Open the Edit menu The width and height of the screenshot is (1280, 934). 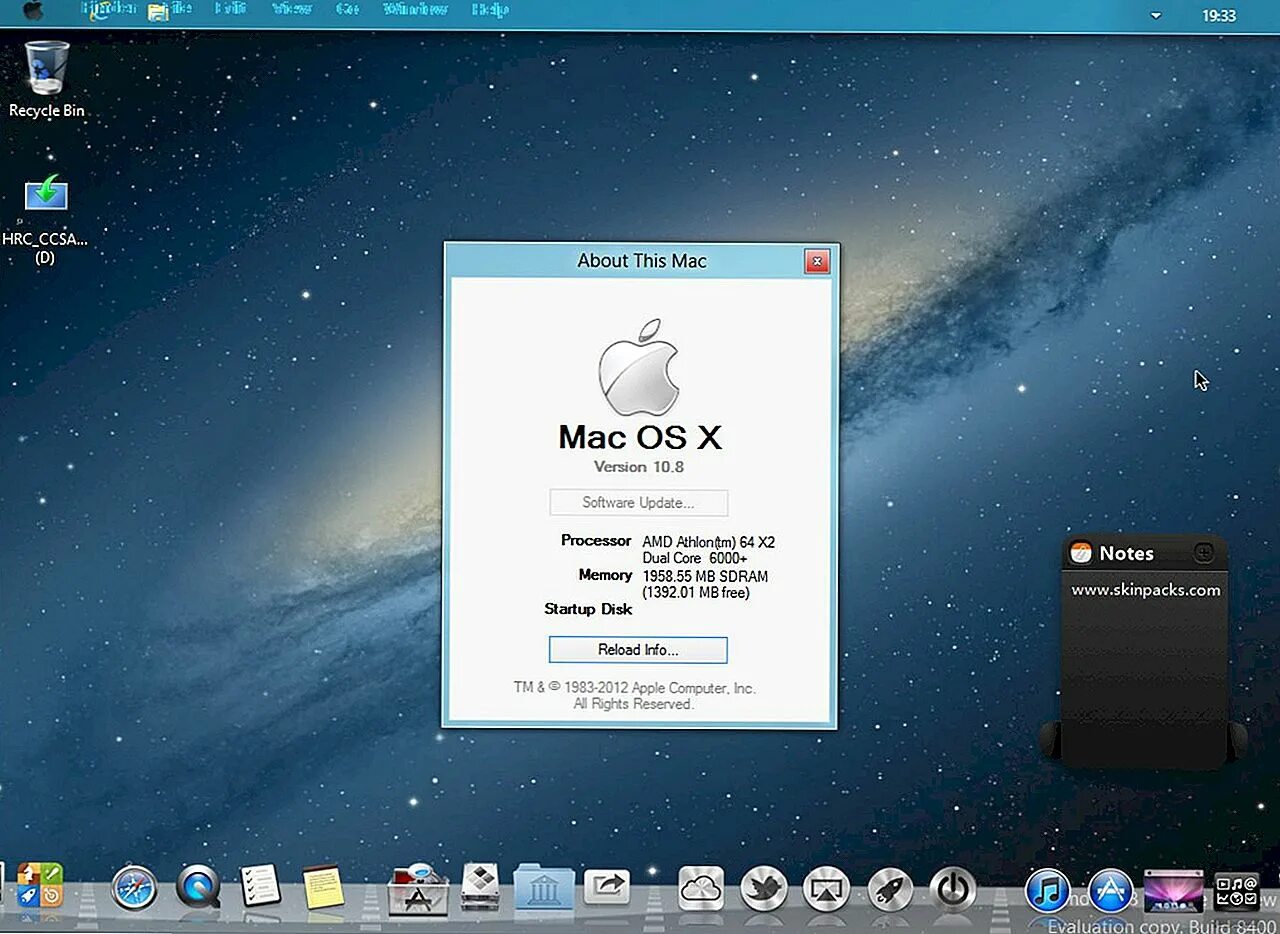(232, 9)
